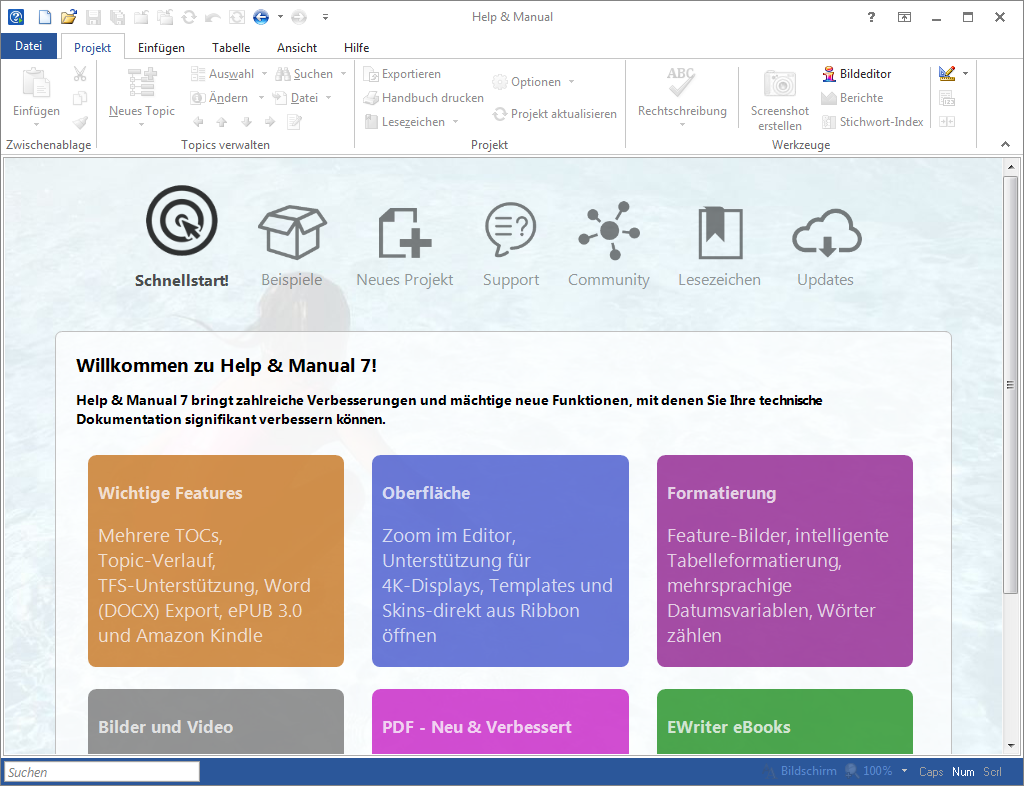Click the vertical scrollbar down arrow
This screenshot has height=786, width=1024.
click(x=1010, y=745)
